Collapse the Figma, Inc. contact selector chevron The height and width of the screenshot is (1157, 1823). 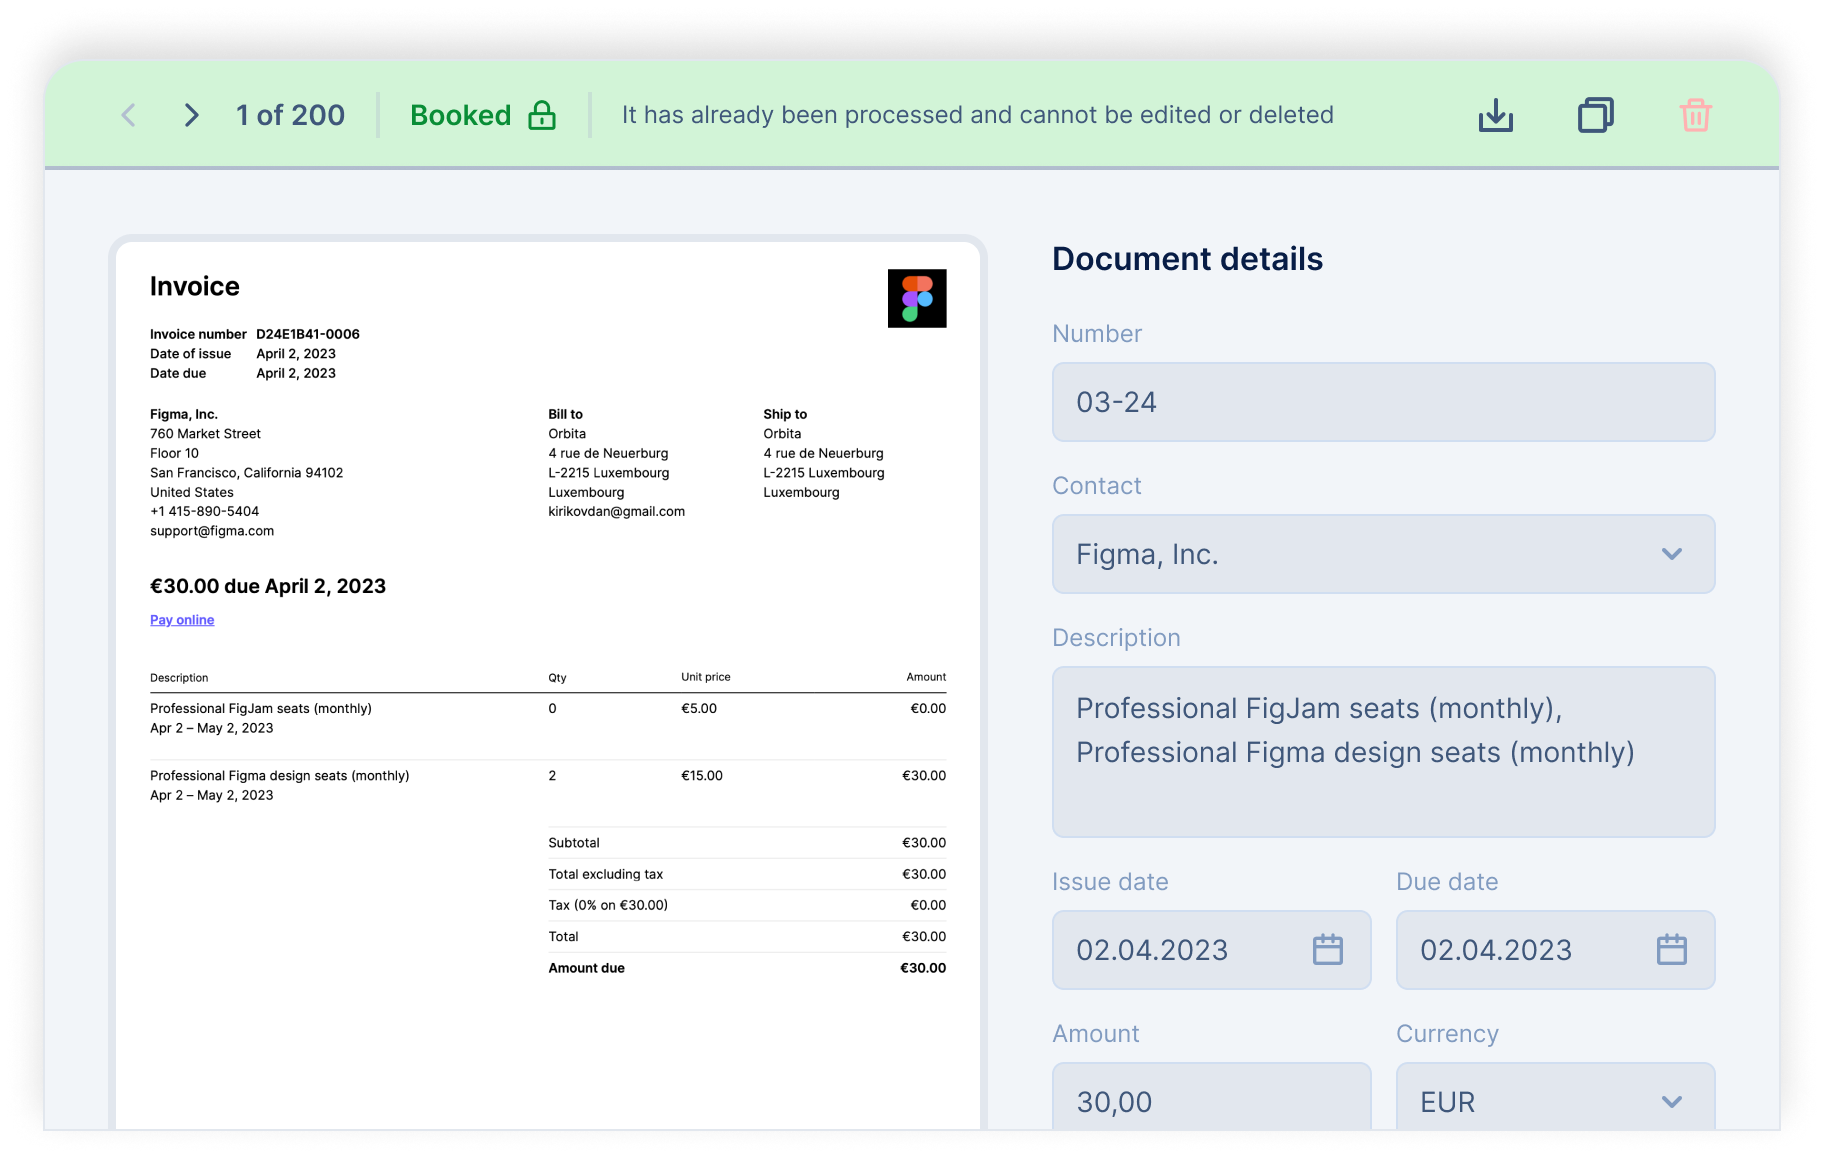[1672, 554]
